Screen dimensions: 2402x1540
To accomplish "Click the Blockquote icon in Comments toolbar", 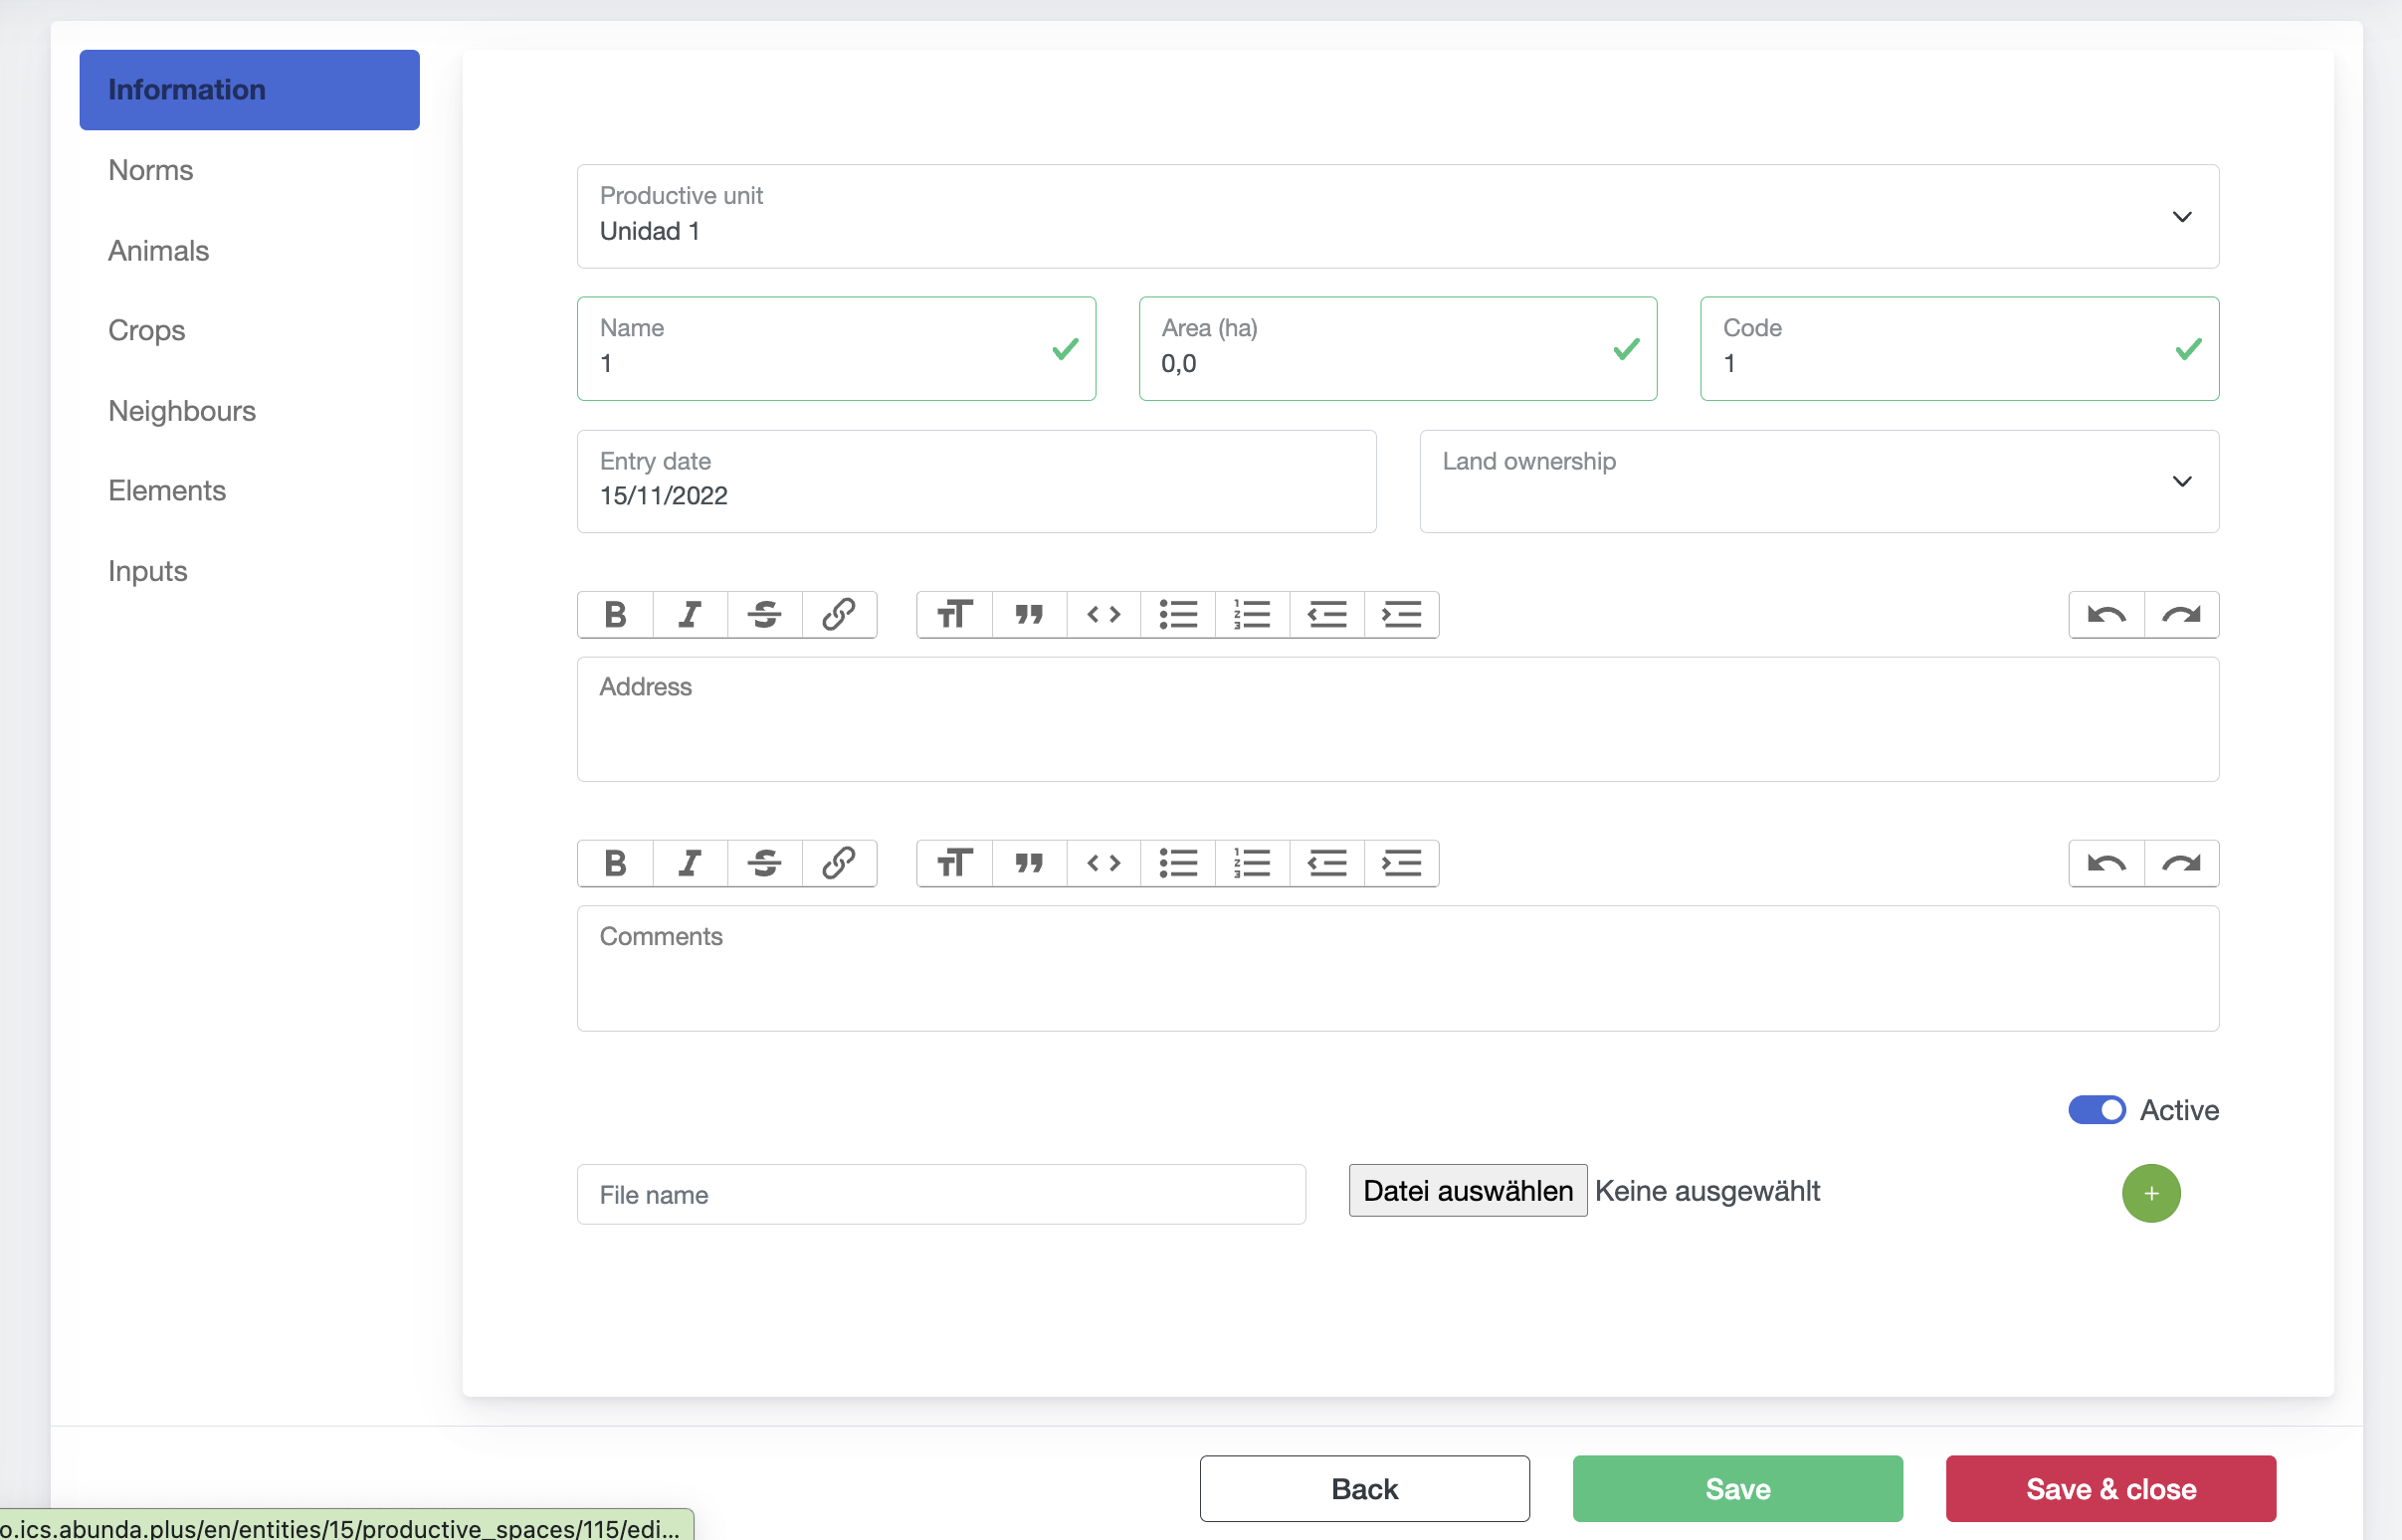I will pos(1028,861).
